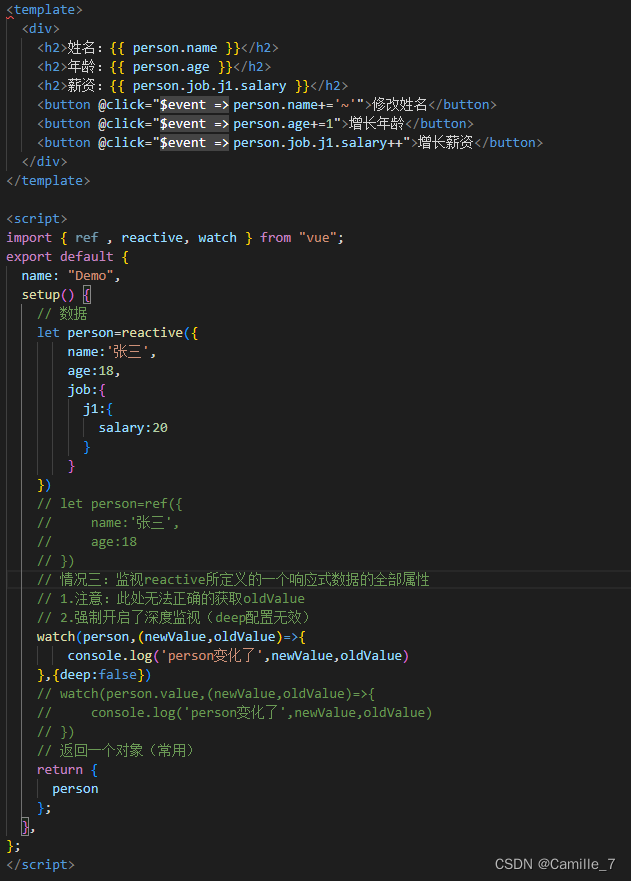Click the 增长年龄 button label text
Screen dimensions: 631x881
pyautogui.click(x=376, y=124)
